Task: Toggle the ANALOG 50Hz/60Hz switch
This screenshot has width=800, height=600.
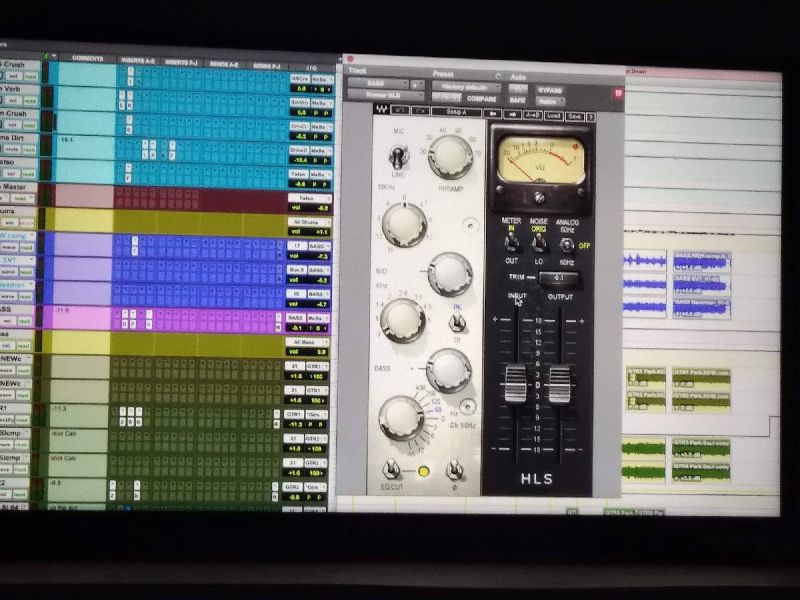Action: (x=565, y=245)
